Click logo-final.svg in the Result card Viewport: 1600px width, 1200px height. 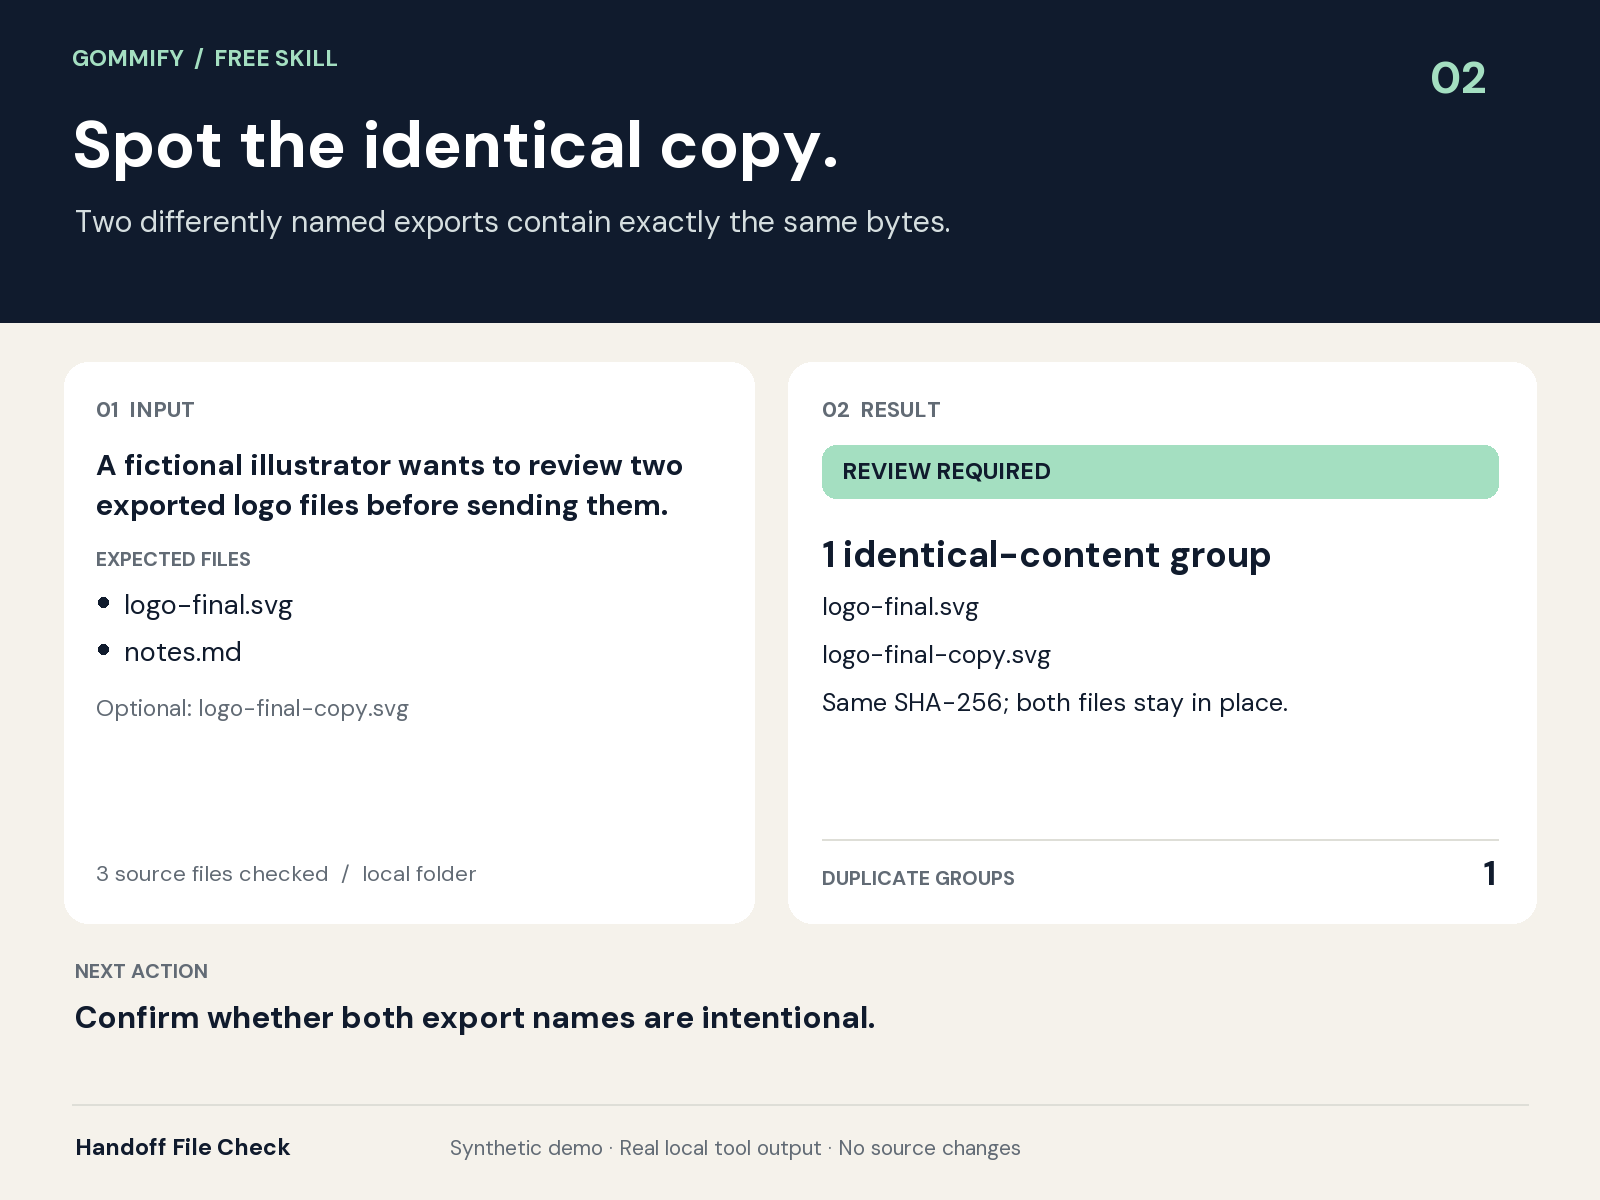(x=900, y=607)
